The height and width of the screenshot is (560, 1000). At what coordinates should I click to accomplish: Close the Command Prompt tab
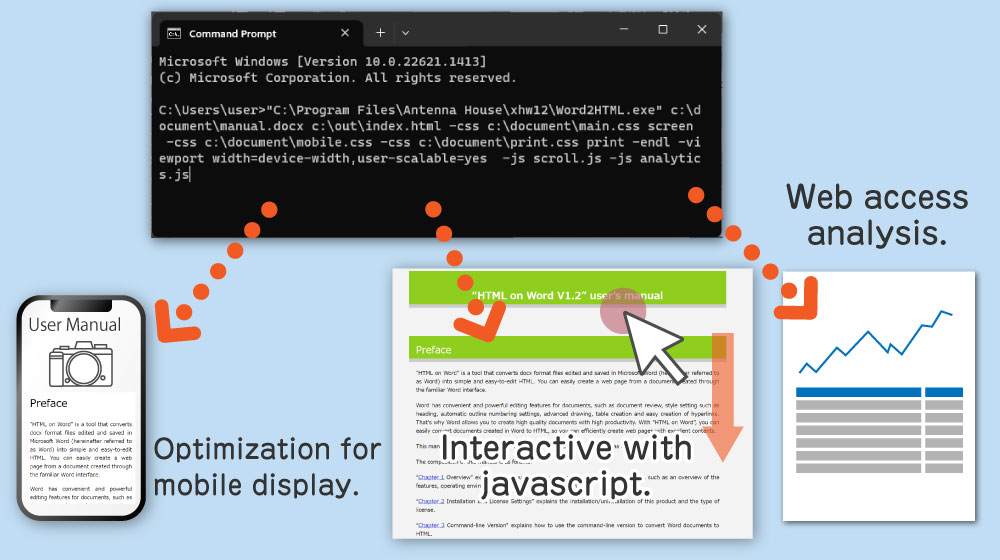(x=344, y=33)
